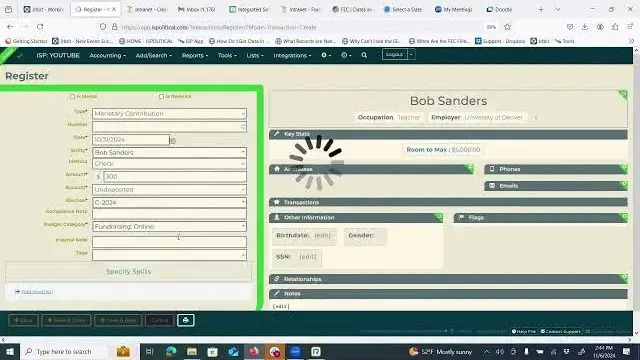Viewport: 640px width, 360px height.
Task: Open the Entity dropdown showing Bob Sanders
Action: [x=169, y=152]
